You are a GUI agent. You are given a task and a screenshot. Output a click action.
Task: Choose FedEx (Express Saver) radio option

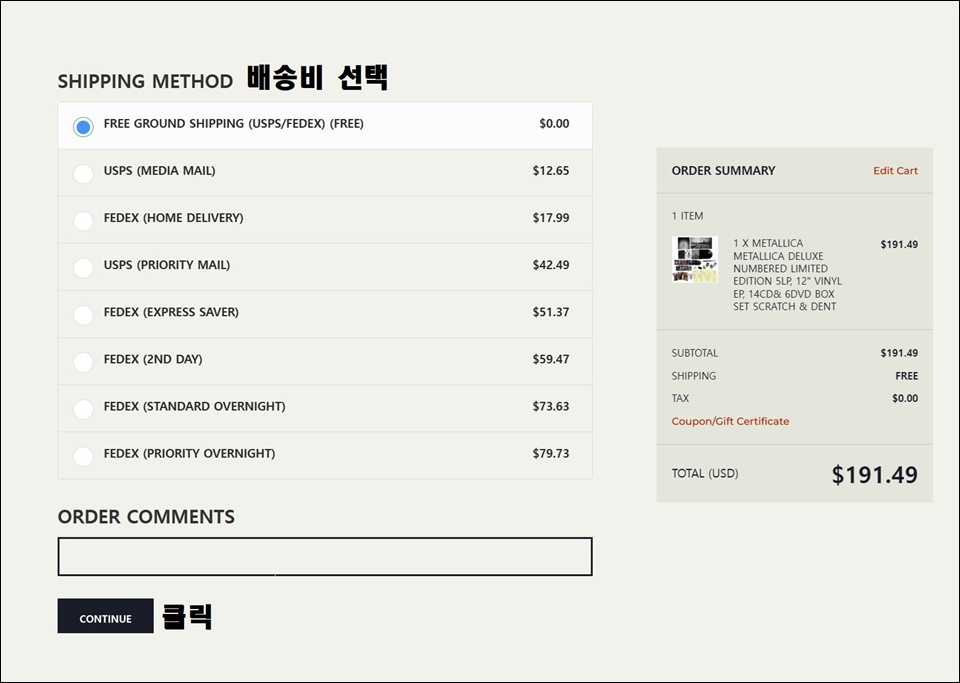point(83,315)
